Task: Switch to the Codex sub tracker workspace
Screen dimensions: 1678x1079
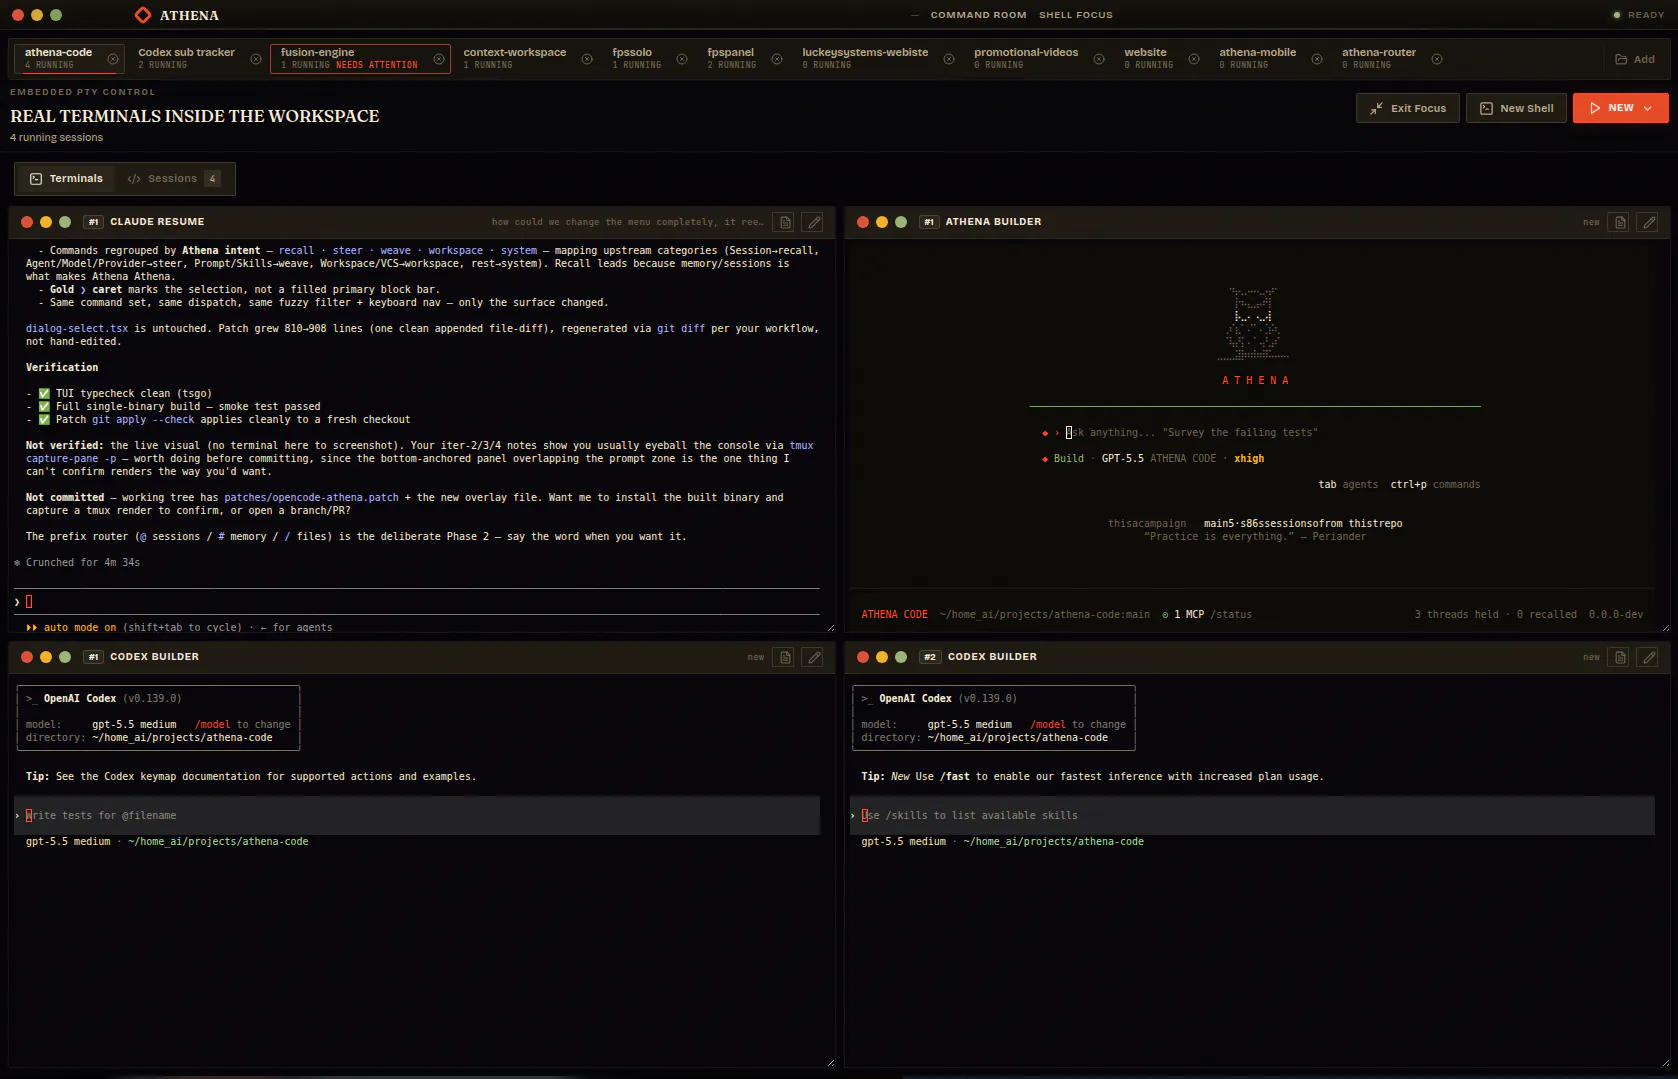Action: point(187,59)
